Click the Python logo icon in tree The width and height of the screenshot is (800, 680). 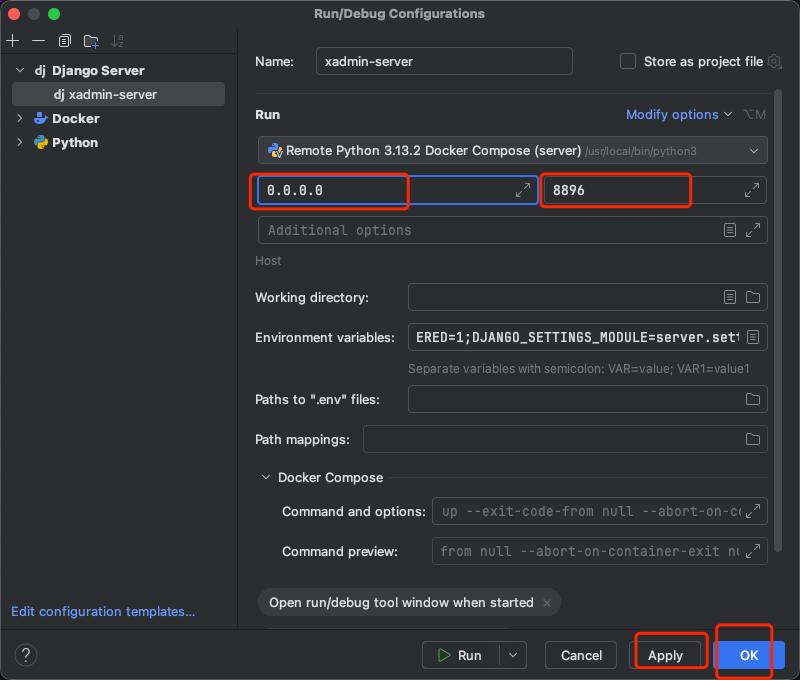[41, 142]
